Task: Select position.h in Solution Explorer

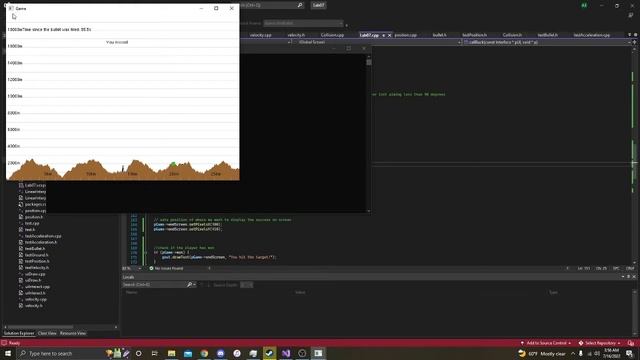Action: tap(33, 217)
